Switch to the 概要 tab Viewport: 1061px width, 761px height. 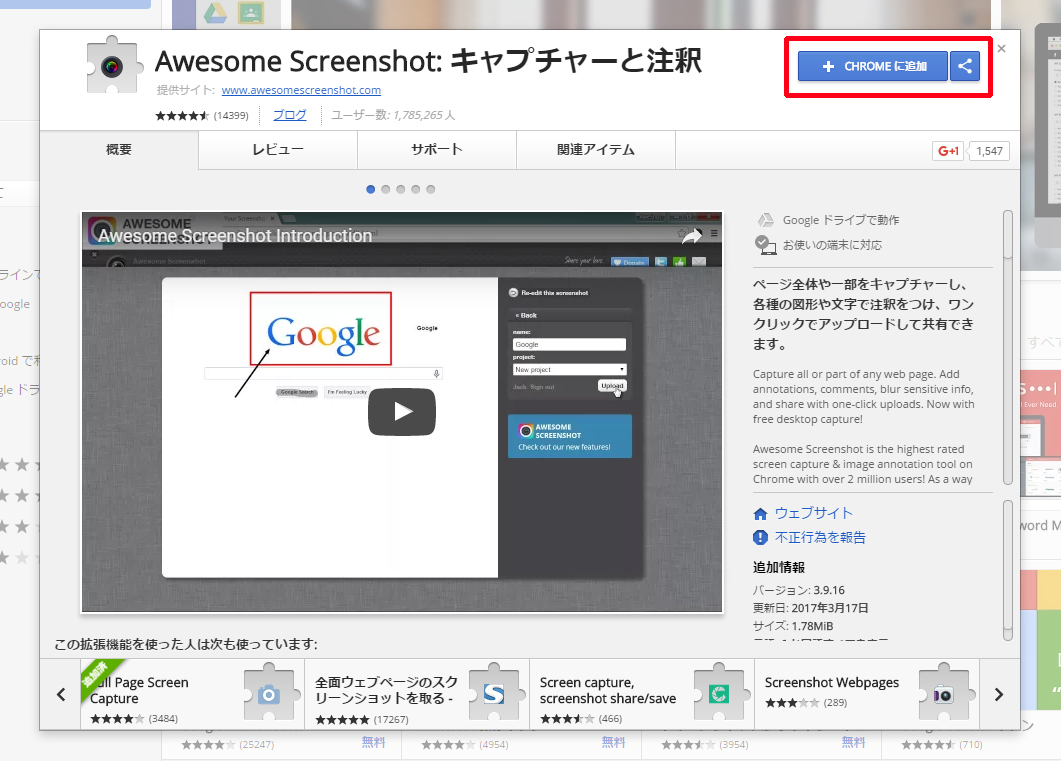(x=119, y=149)
